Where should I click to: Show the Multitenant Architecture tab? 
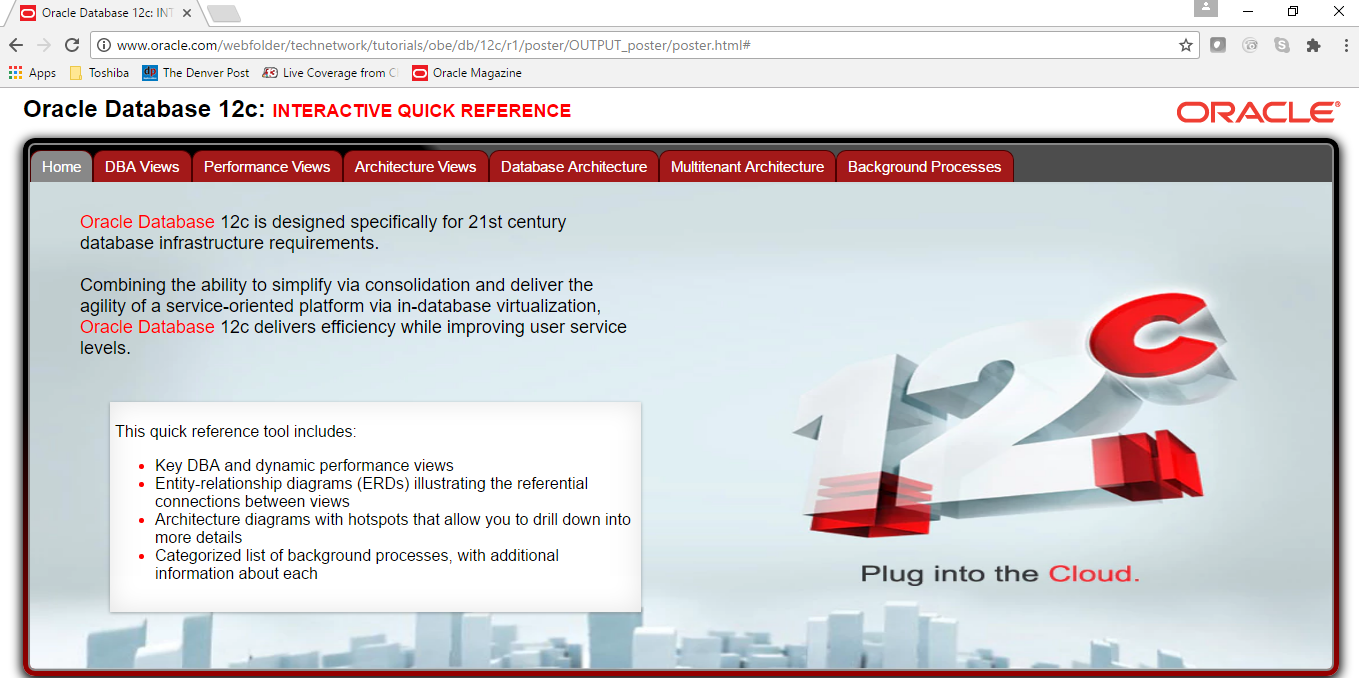pos(747,167)
